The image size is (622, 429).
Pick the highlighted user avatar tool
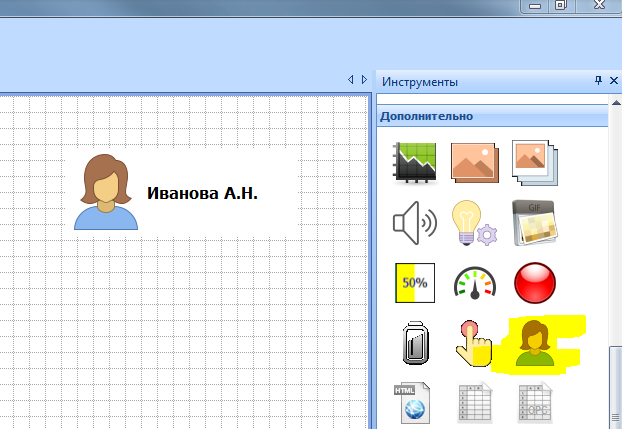coord(534,344)
